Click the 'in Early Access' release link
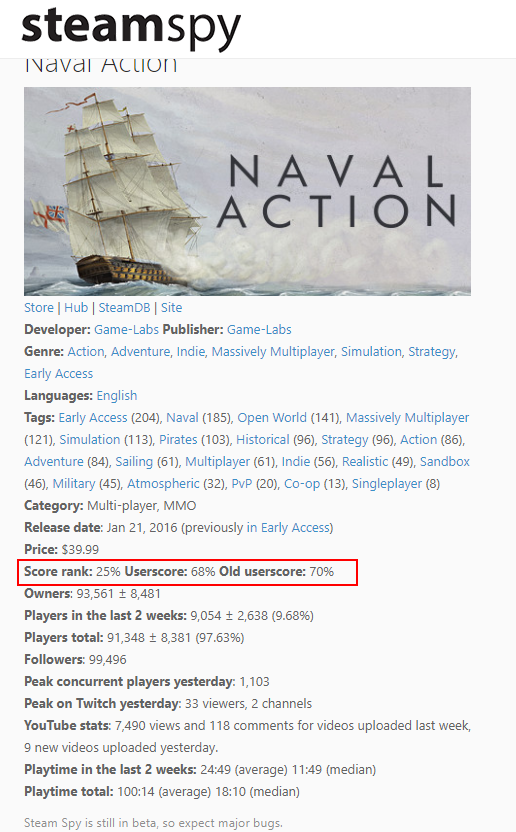This screenshot has width=516, height=832. pos(288,528)
